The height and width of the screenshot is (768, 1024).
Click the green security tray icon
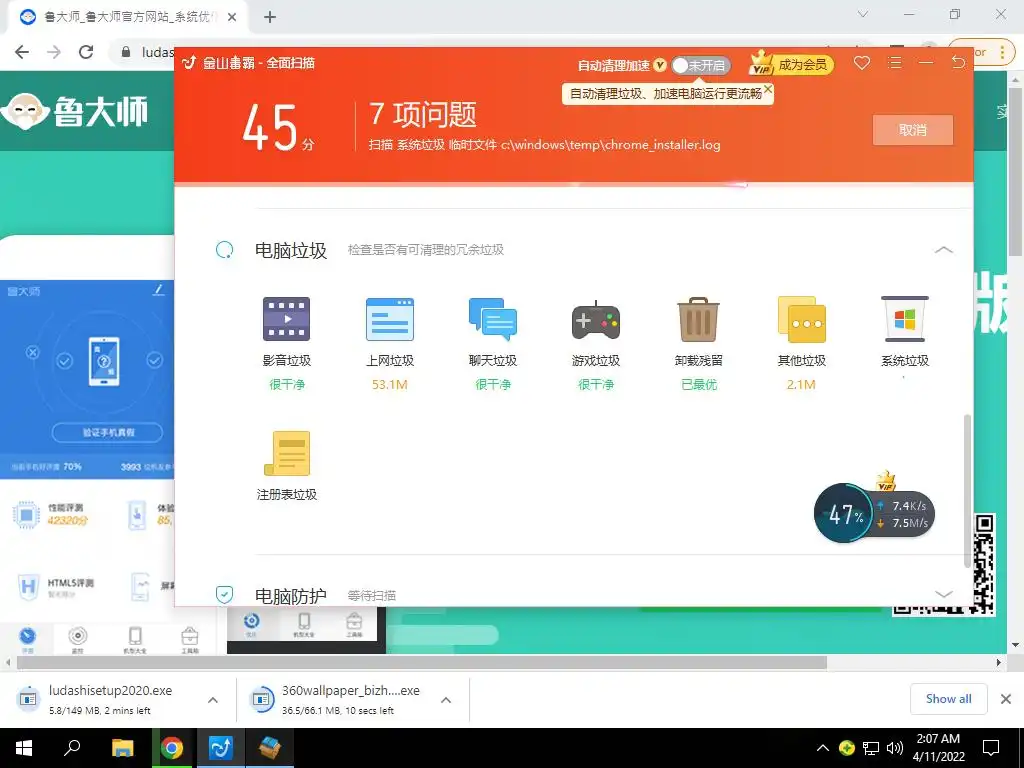click(847, 748)
